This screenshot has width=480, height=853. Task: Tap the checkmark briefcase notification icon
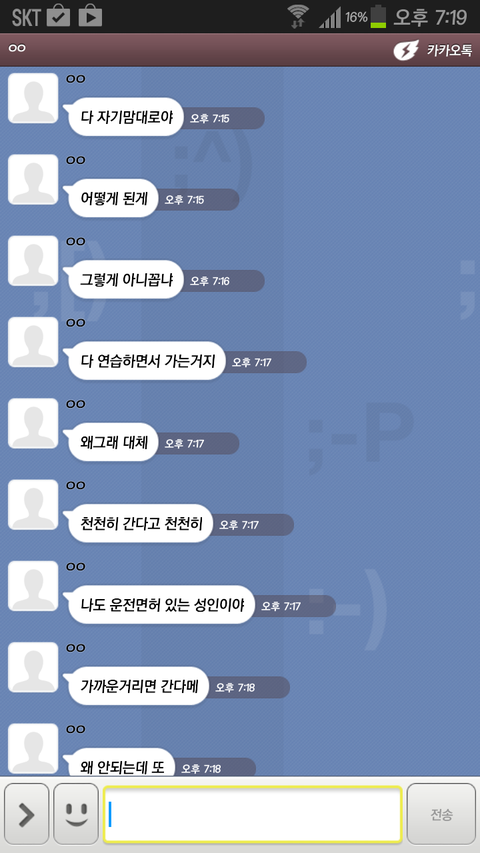pos(58,17)
